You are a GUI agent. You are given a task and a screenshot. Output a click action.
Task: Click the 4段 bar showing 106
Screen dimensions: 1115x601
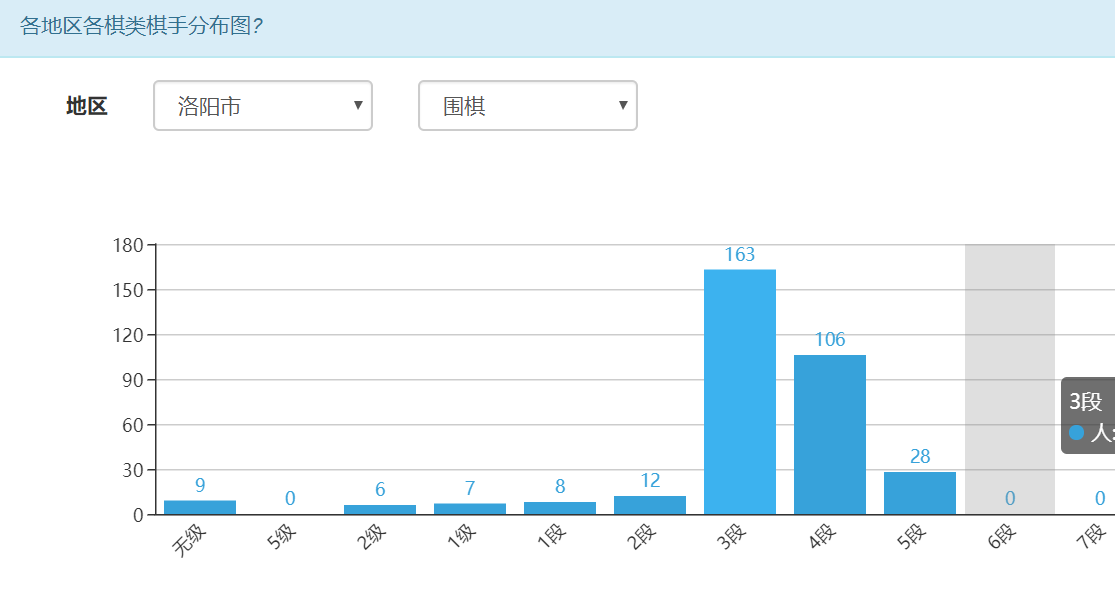829,435
